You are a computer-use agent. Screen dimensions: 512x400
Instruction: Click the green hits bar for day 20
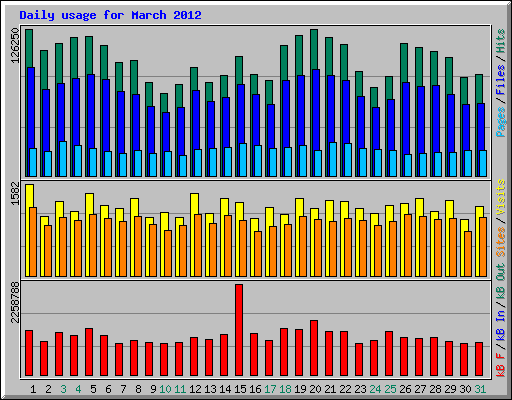[314, 49]
